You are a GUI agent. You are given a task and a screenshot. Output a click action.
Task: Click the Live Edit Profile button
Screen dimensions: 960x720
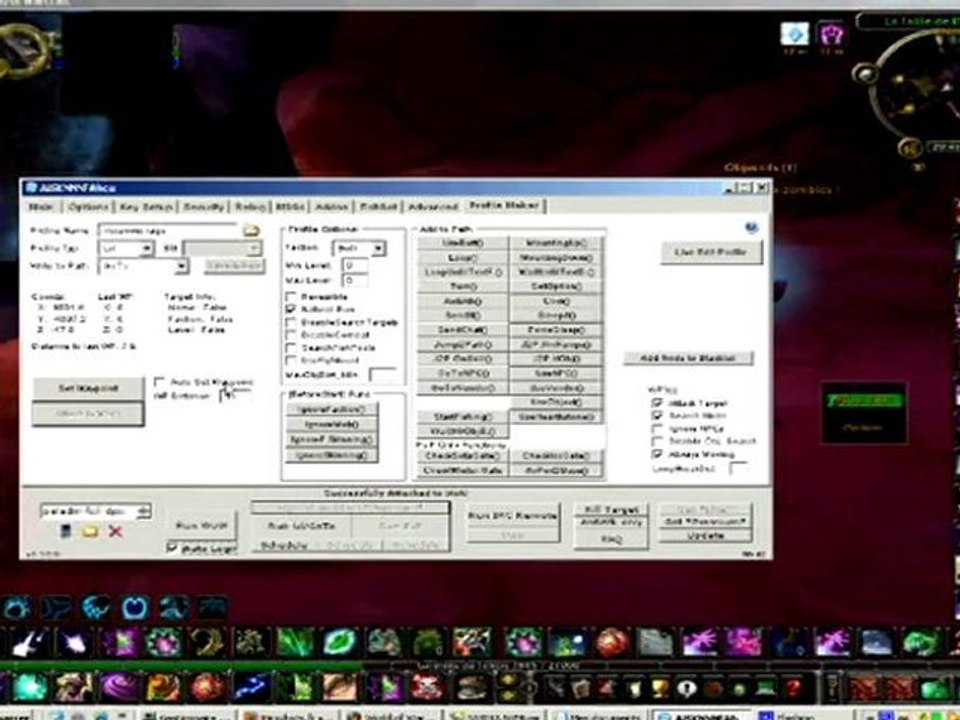[711, 252]
